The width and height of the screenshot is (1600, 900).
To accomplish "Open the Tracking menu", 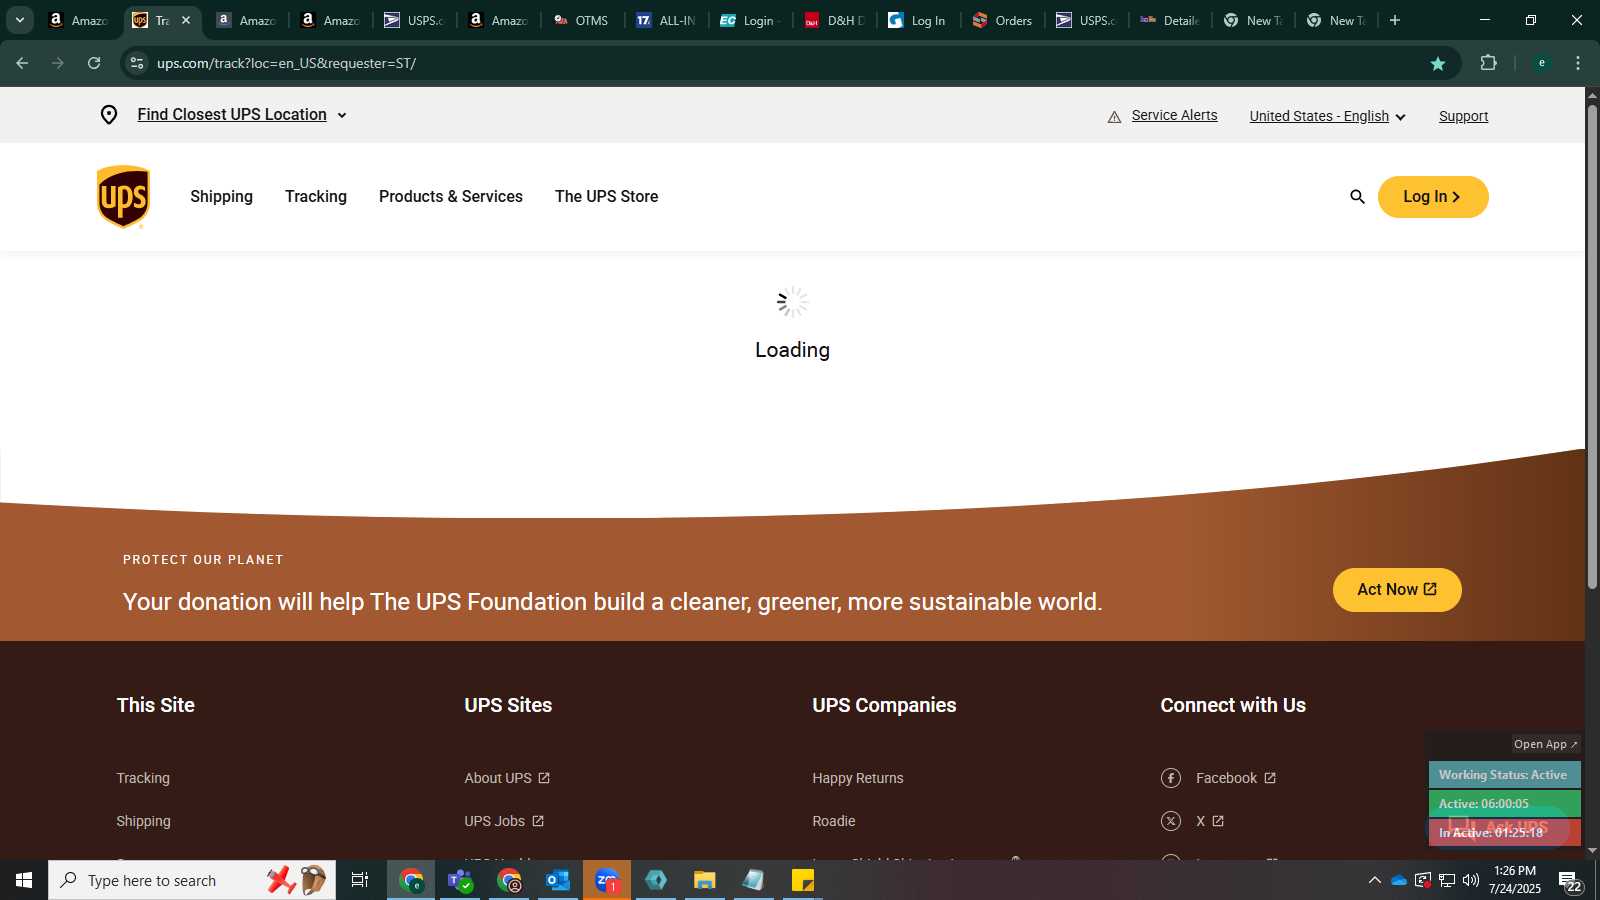I will click(316, 197).
